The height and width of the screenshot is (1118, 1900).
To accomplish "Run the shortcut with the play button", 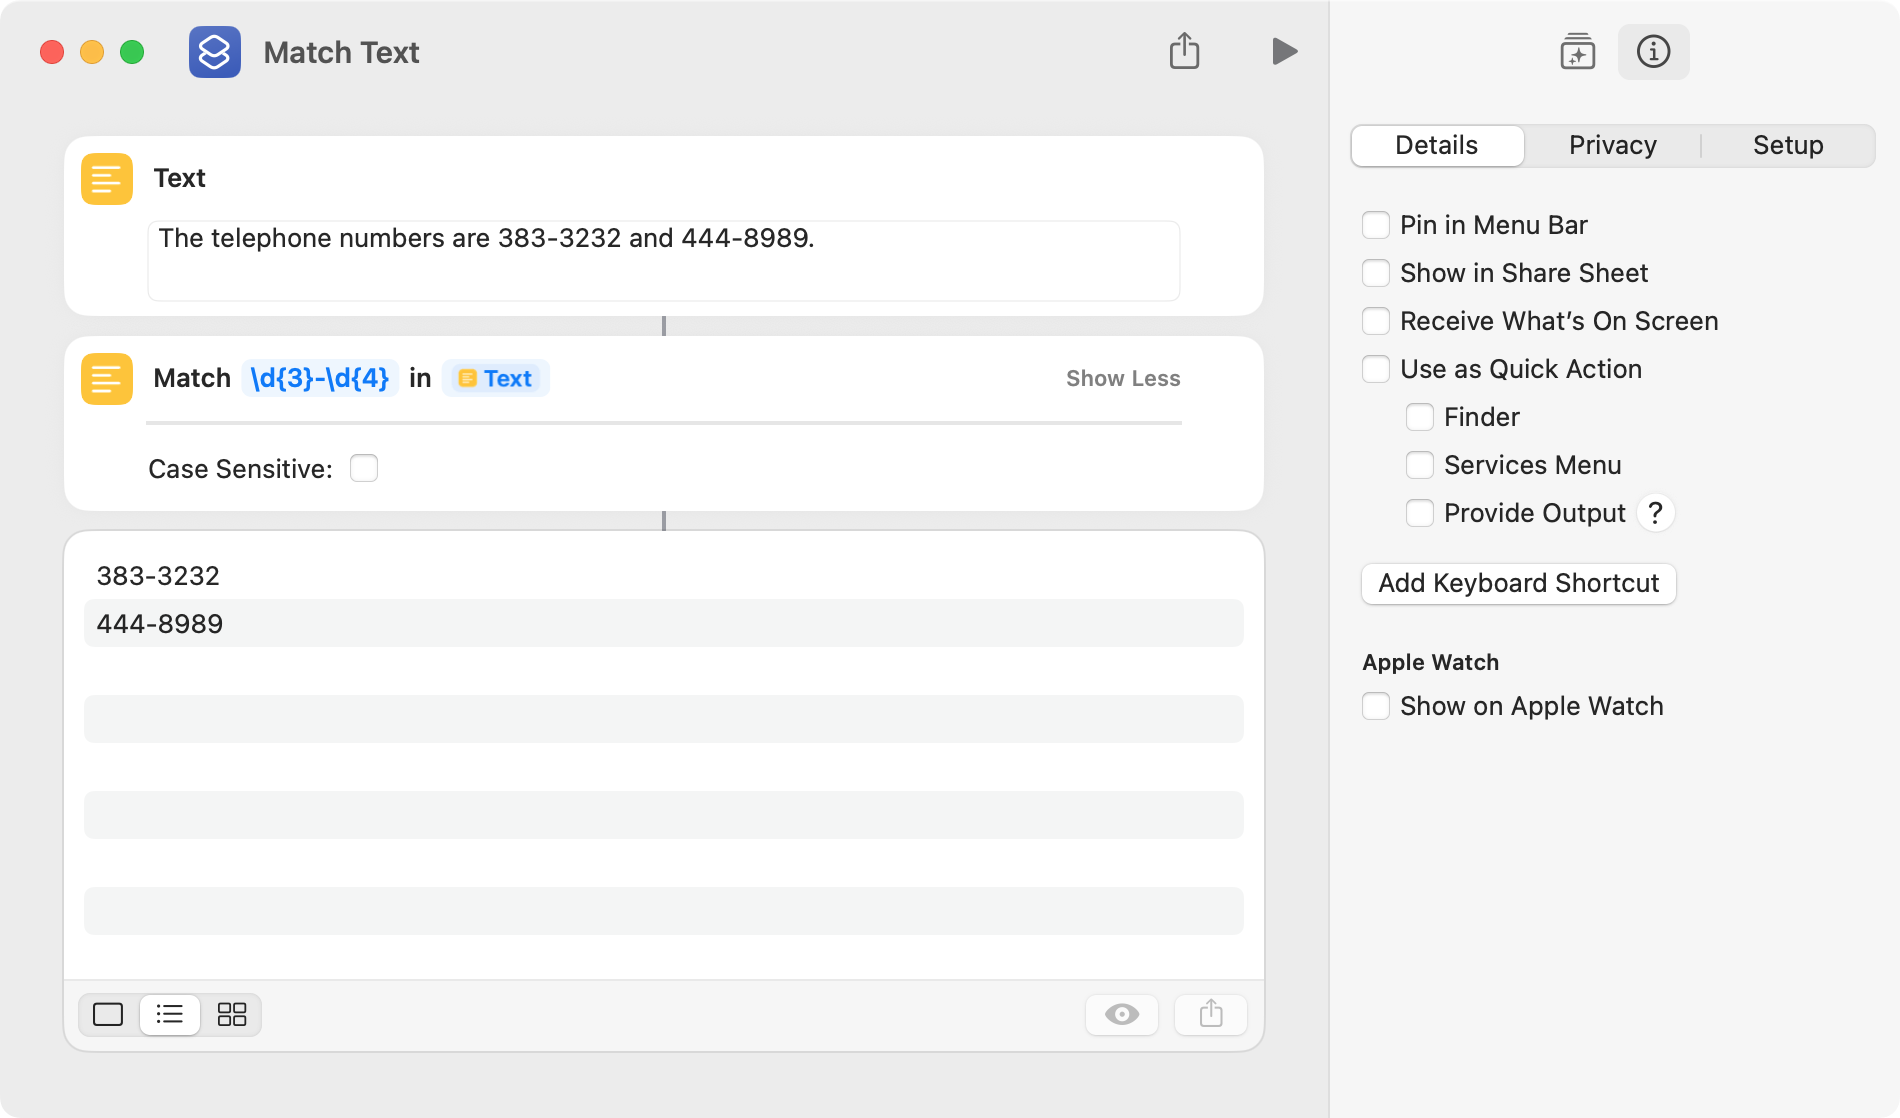I will tap(1284, 51).
